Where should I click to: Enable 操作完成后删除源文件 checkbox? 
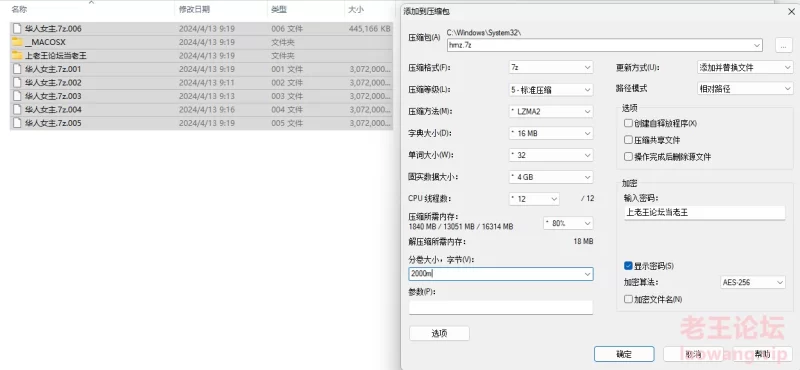(628, 157)
